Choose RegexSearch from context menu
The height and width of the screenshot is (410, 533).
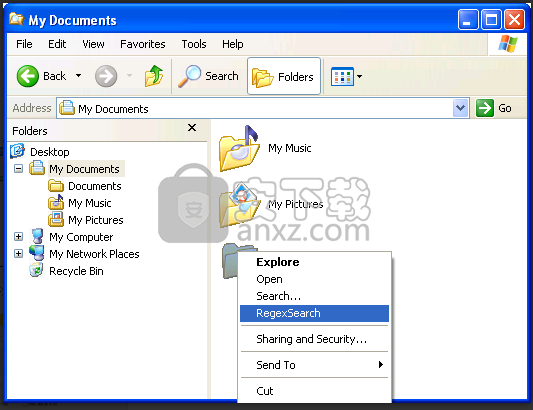pyautogui.click(x=314, y=313)
